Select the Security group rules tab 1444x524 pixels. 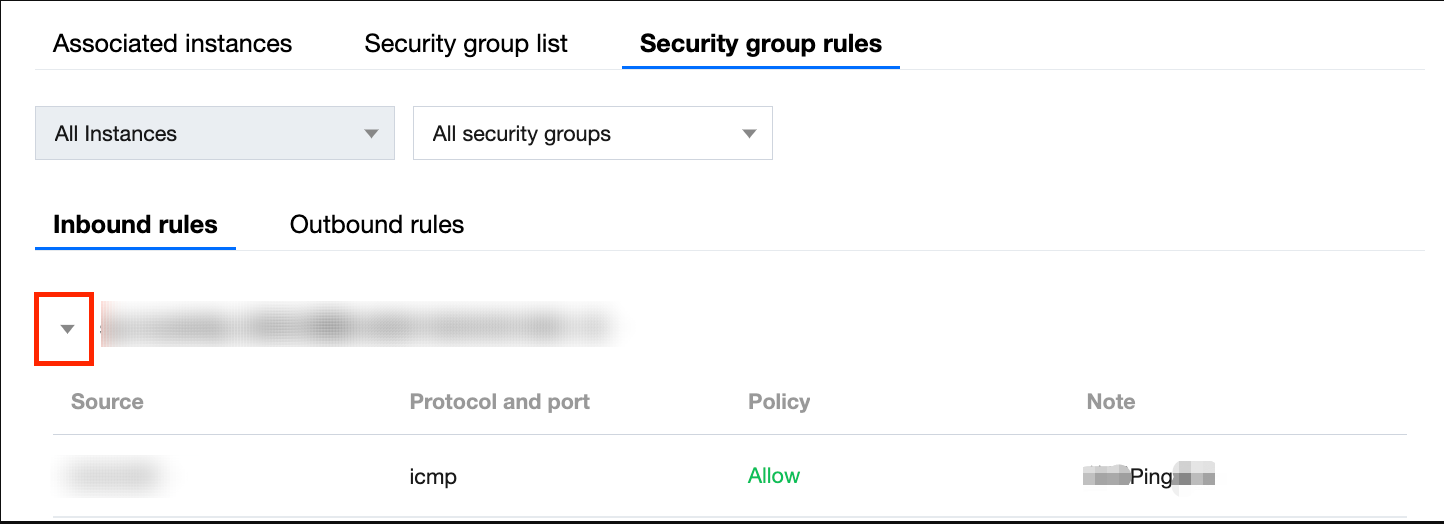point(761,44)
